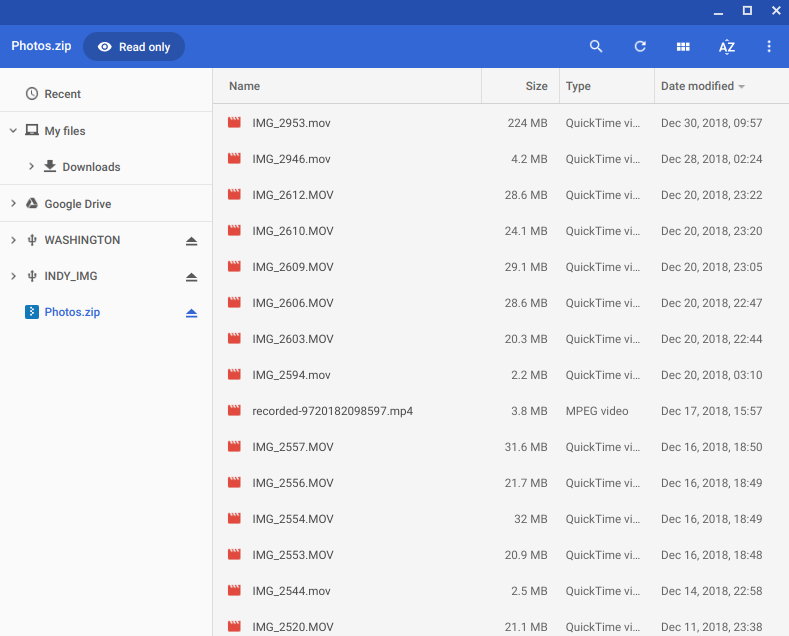Click the video icon of IMG_2953.mov
This screenshot has height=636, width=789.
coord(234,122)
